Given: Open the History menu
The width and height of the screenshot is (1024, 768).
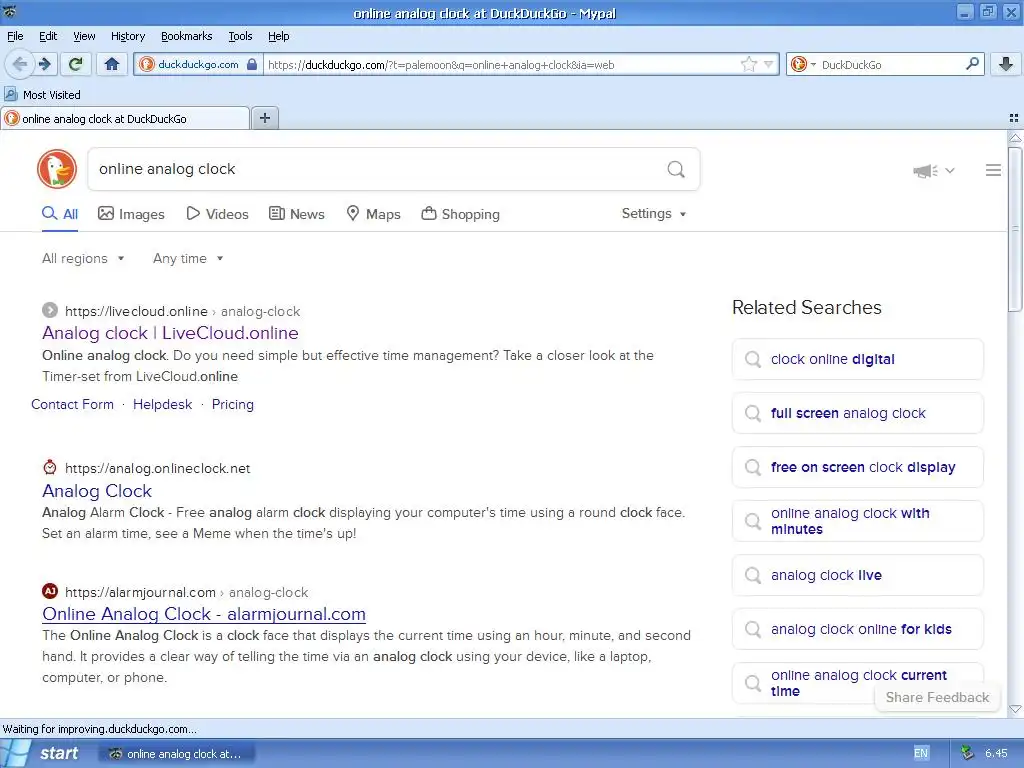Looking at the screenshot, I should [127, 36].
